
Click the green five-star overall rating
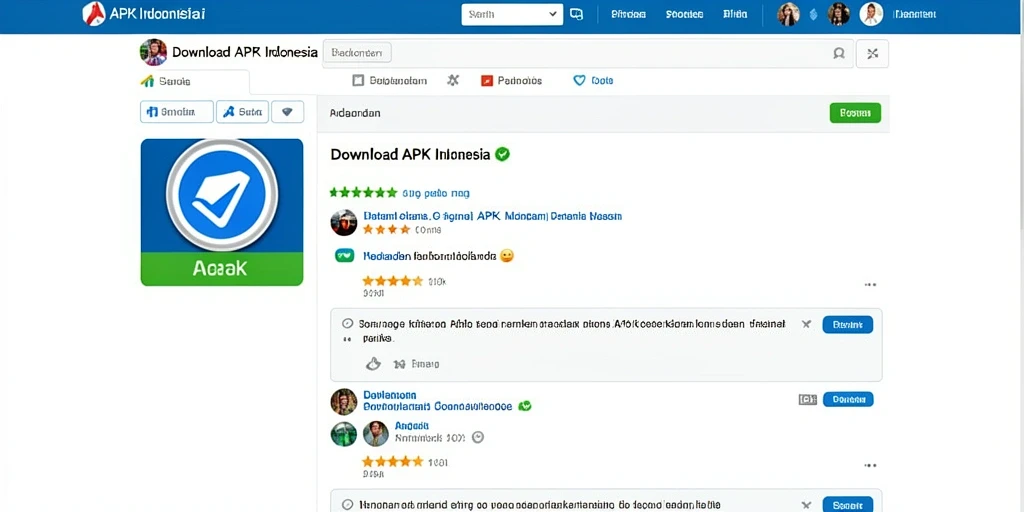point(363,193)
